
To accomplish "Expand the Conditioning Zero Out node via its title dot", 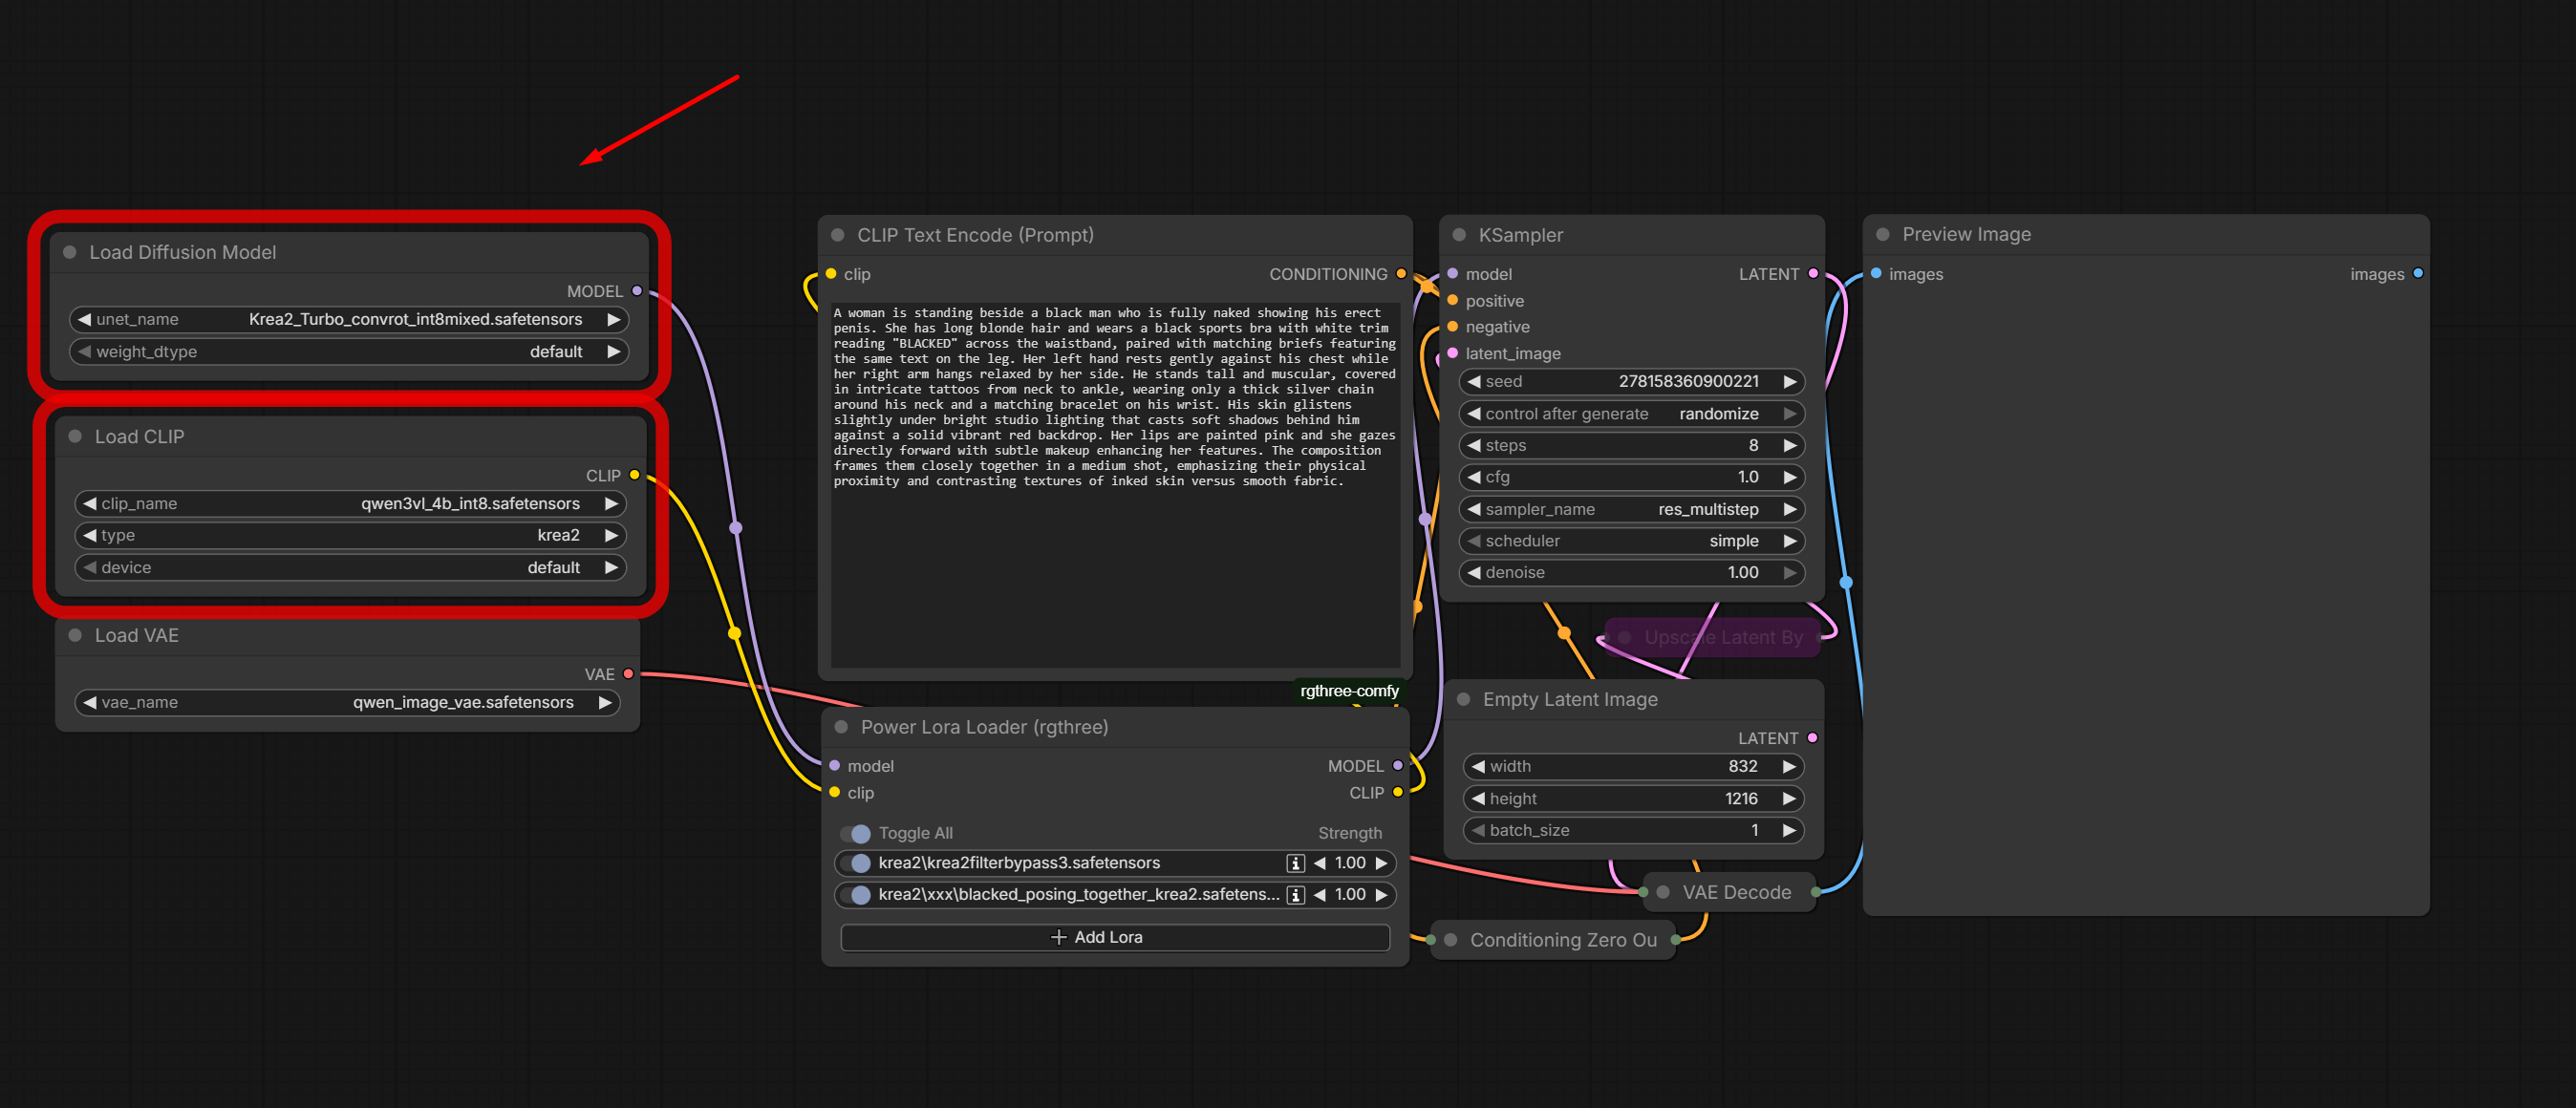I will click(x=1451, y=940).
